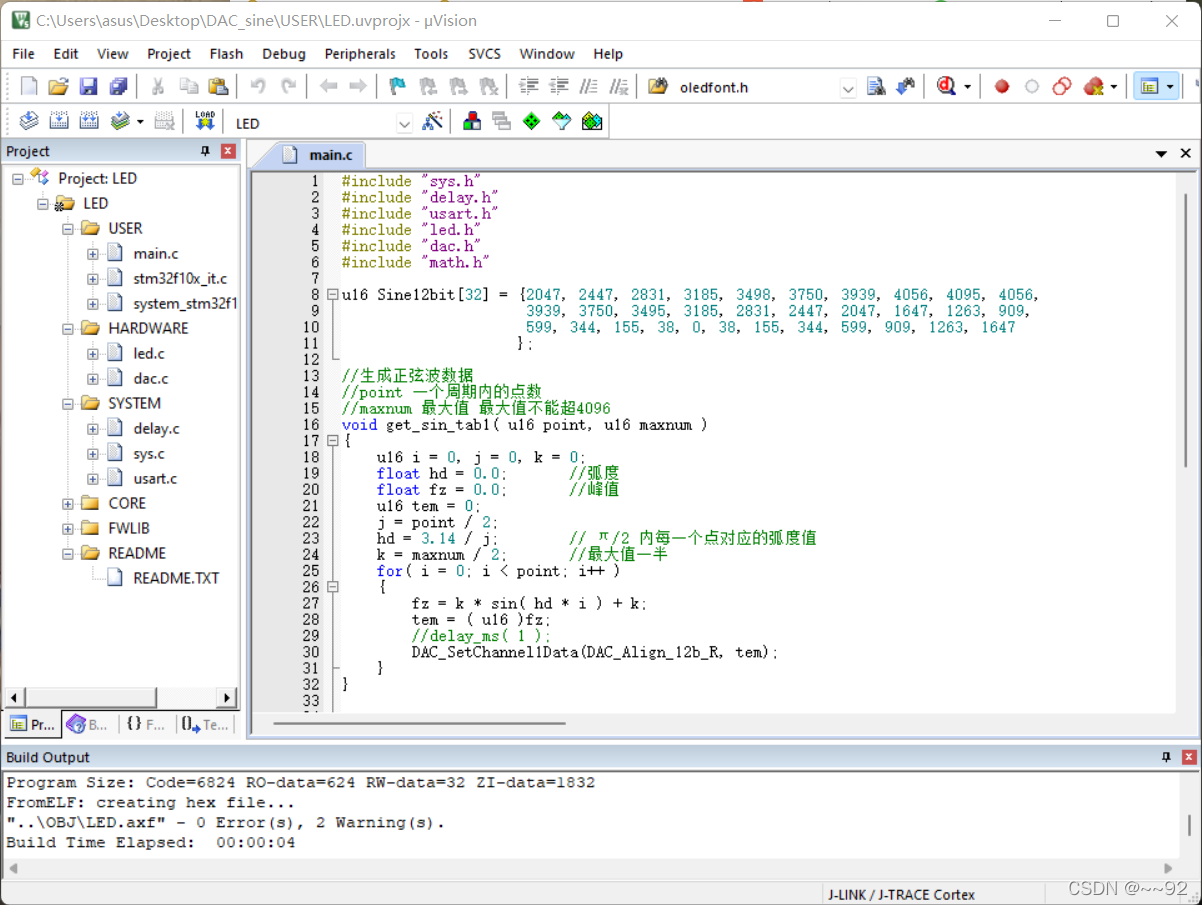
Task: Open the oledfont.h find combo box dropdown
Action: click(x=848, y=88)
